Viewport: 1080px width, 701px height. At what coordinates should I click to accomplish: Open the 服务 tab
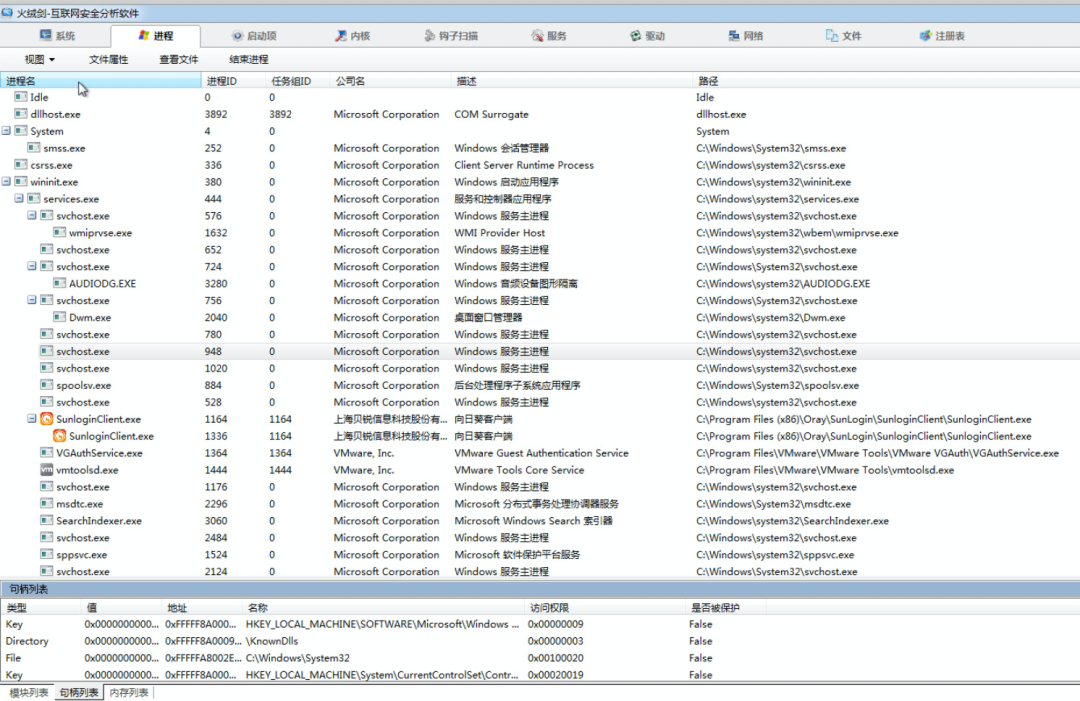549,36
